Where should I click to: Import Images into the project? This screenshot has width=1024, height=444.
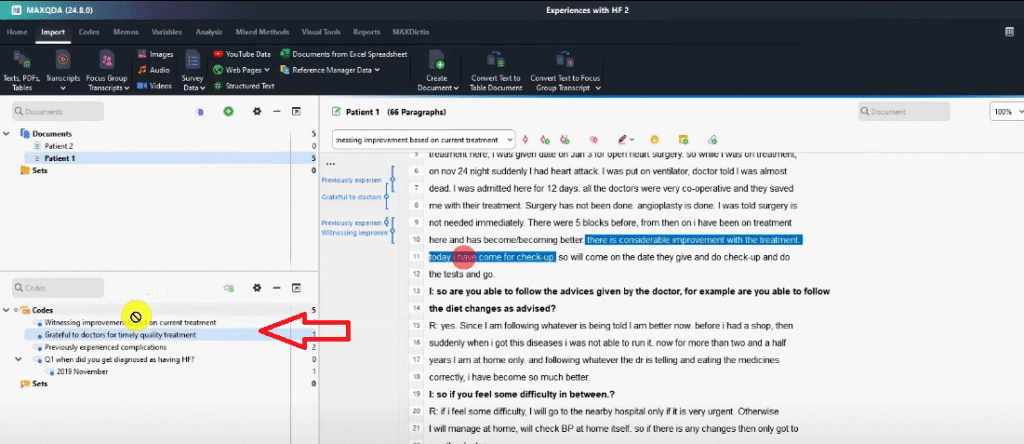[x=155, y=54]
